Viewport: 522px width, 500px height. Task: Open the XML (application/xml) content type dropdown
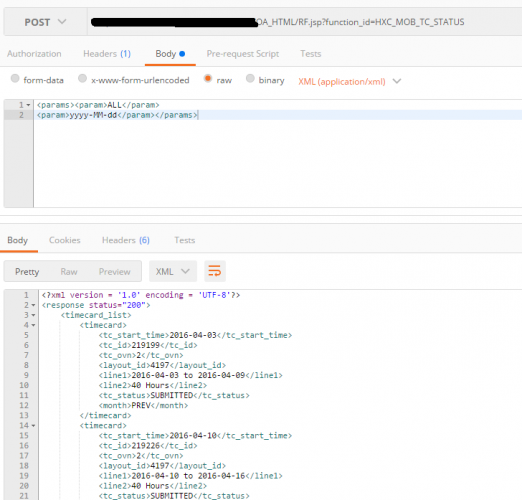click(x=350, y=81)
